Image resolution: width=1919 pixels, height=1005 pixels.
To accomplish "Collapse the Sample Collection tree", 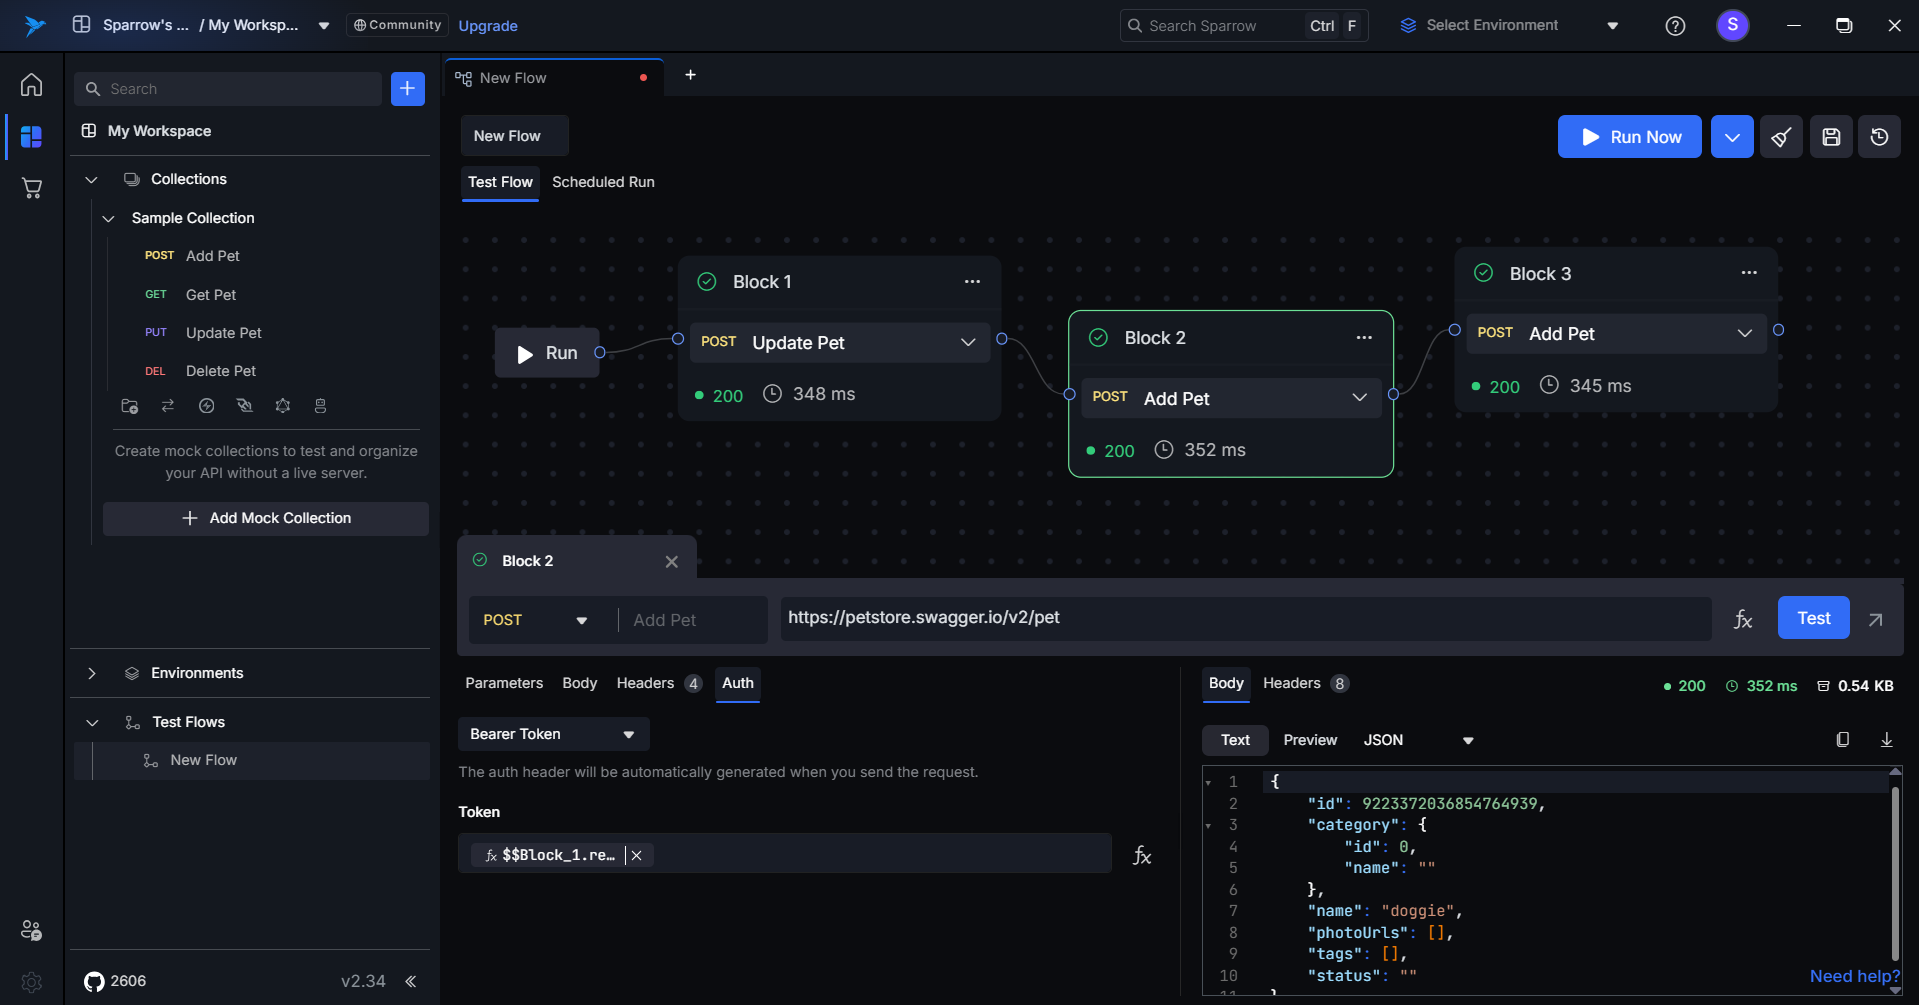I will 109,218.
